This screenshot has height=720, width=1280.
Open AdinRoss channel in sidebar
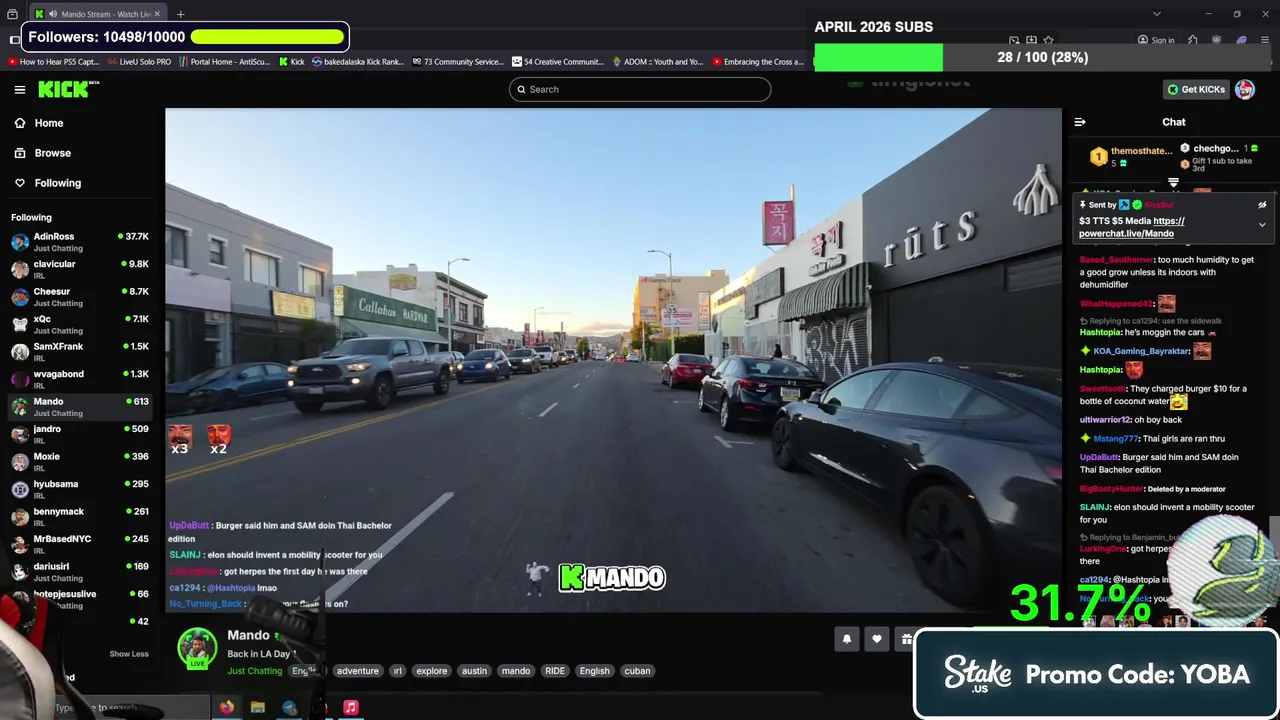click(80, 242)
